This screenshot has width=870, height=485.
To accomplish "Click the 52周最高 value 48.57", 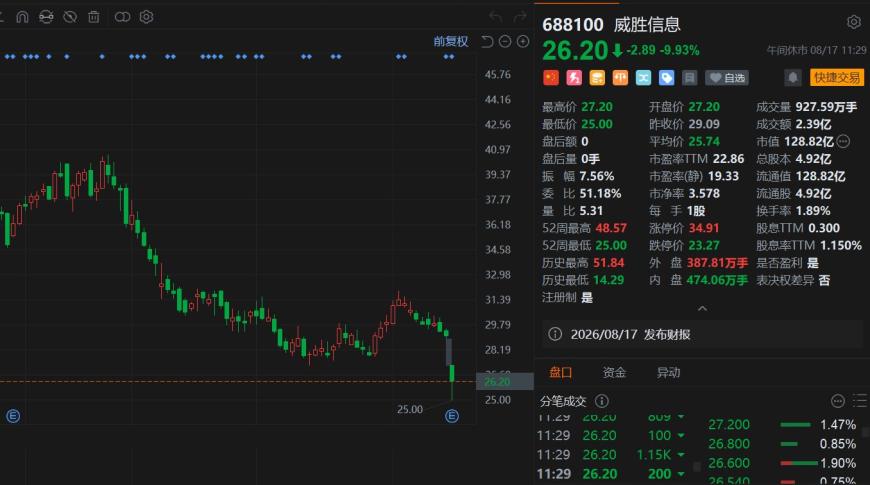I will (x=611, y=228).
